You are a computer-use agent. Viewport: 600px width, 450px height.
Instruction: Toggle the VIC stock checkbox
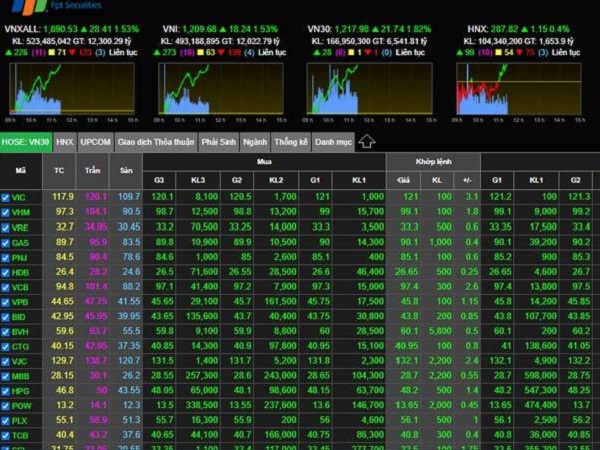[x=5, y=197]
